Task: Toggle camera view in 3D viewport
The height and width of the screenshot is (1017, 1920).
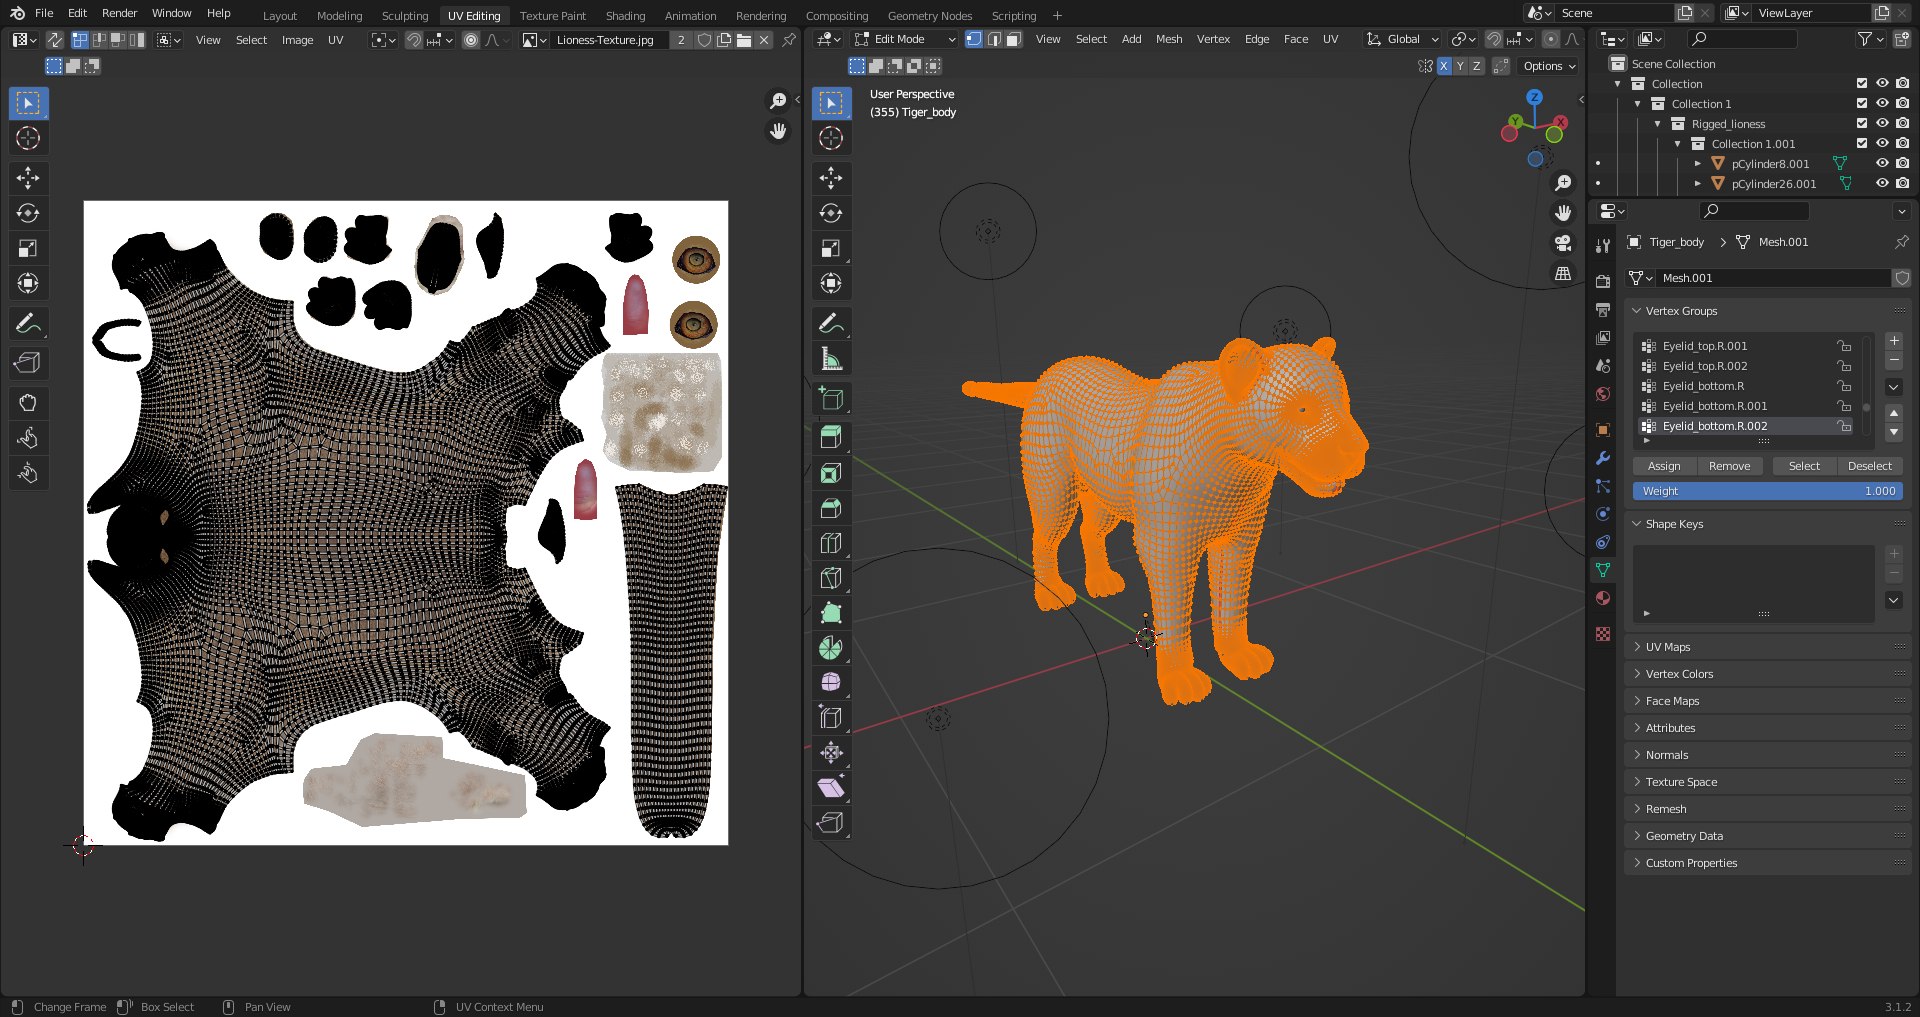Action: [1563, 243]
